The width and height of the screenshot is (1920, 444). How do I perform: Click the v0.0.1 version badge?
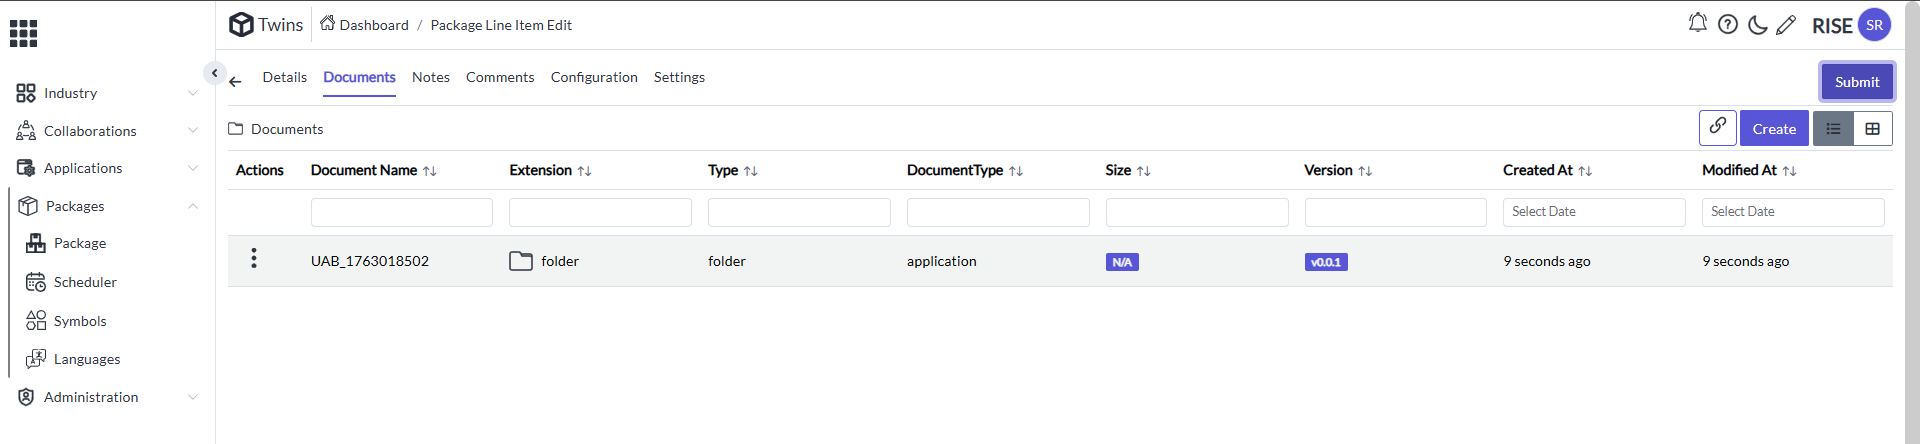pos(1326,262)
